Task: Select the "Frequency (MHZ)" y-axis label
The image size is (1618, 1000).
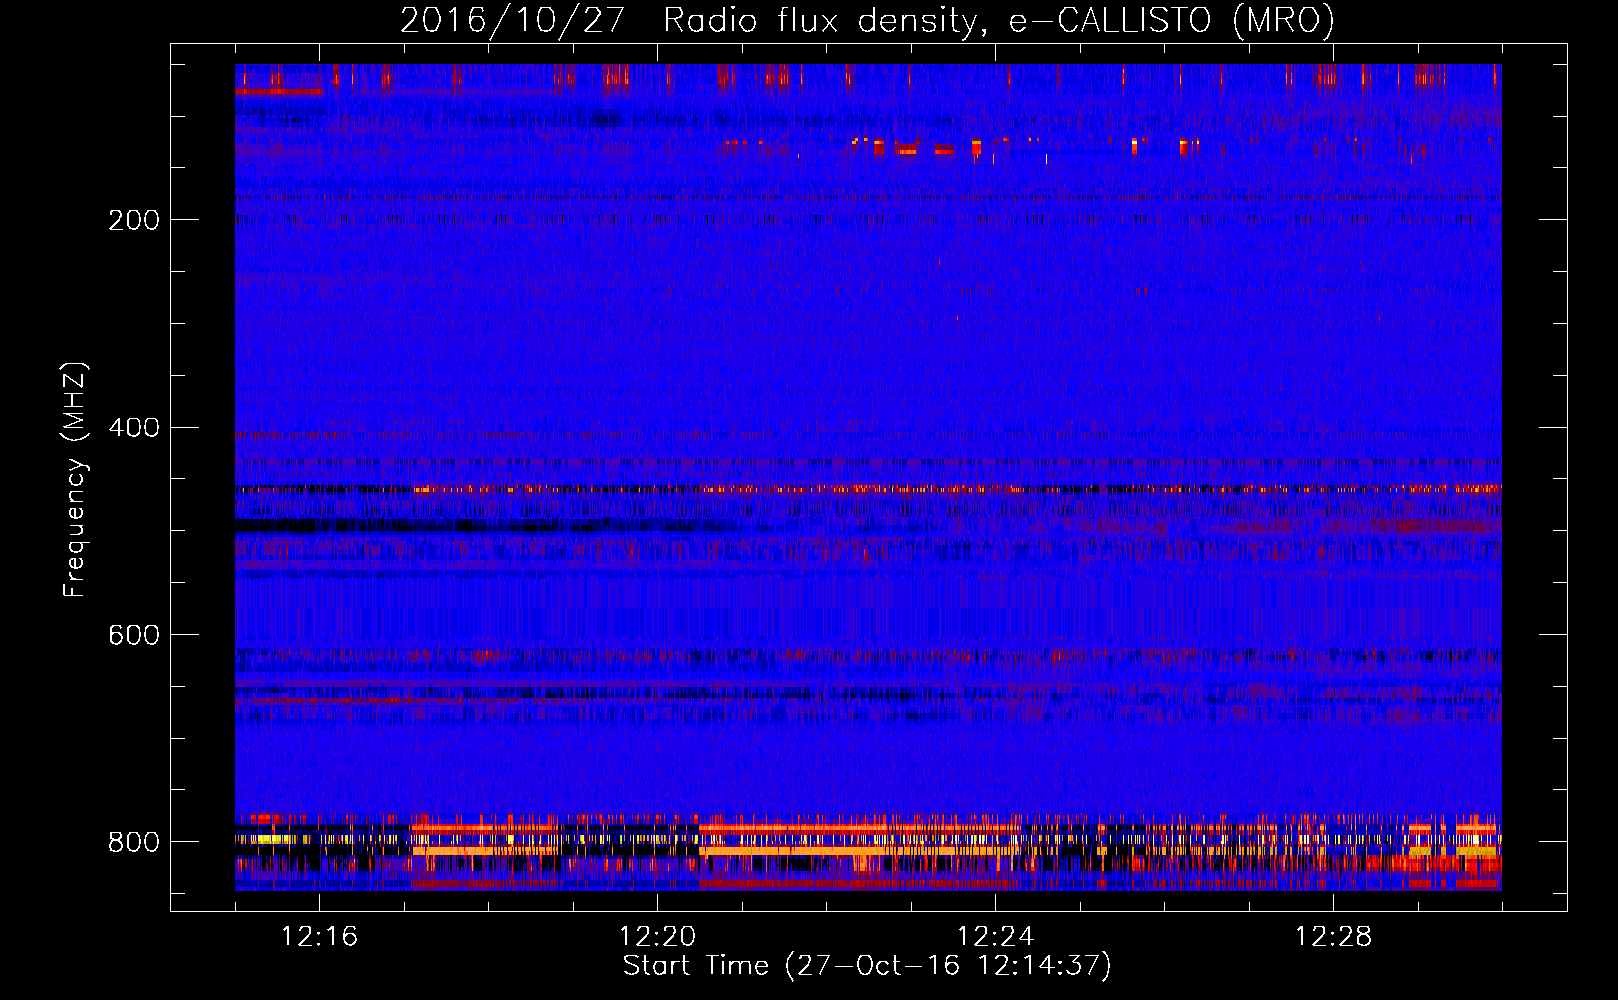Action: coord(75,479)
